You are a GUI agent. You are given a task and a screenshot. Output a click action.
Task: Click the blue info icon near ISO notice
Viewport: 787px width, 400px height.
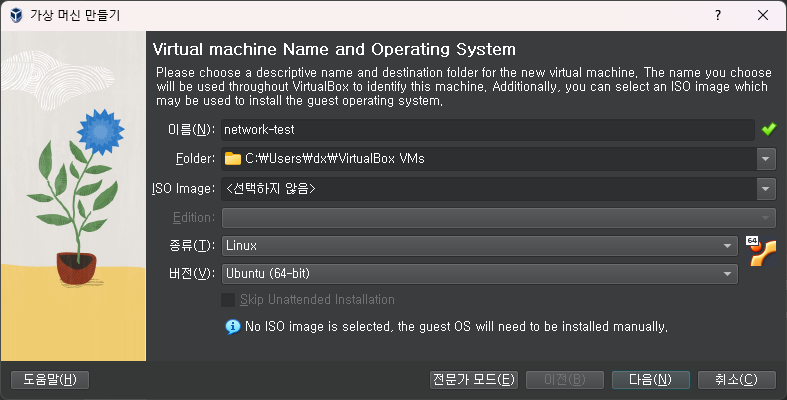232,327
